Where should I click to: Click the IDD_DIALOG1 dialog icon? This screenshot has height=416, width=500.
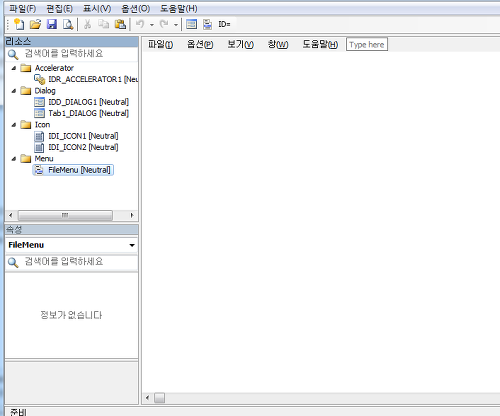[x=39, y=102]
